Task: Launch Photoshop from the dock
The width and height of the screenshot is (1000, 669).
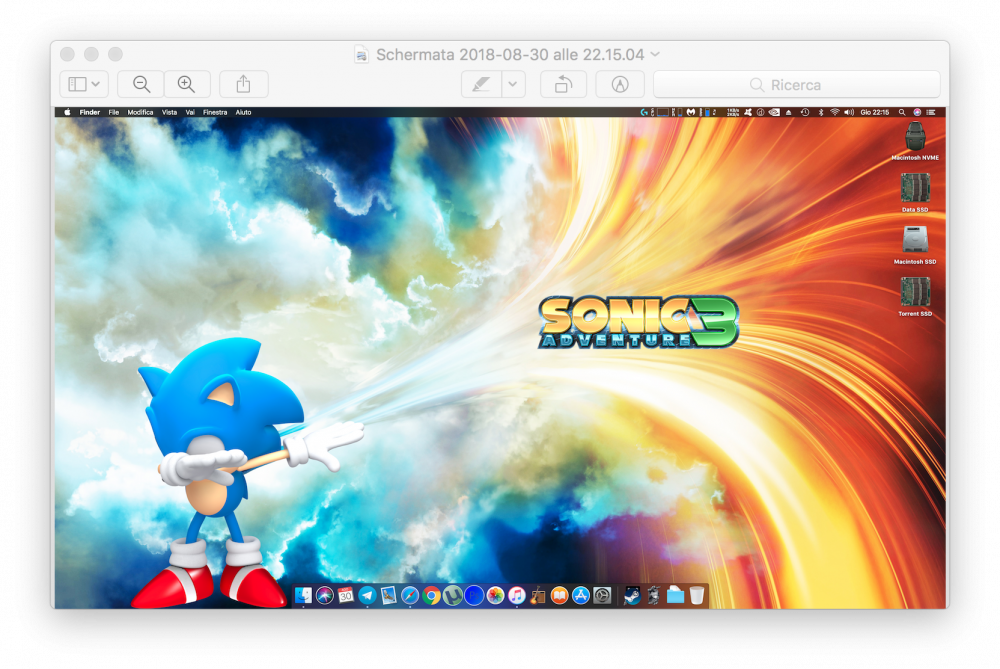Action: 474,596
